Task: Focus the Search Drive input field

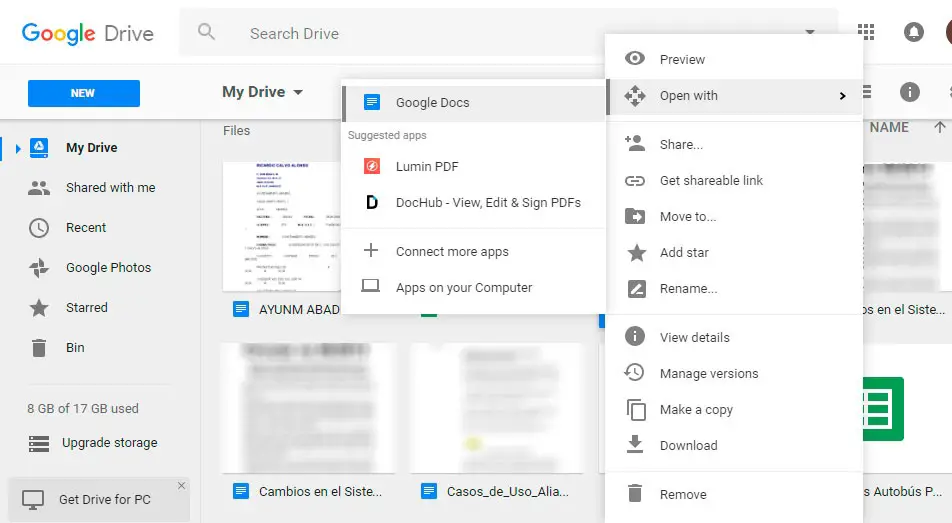Action: [510, 33]
